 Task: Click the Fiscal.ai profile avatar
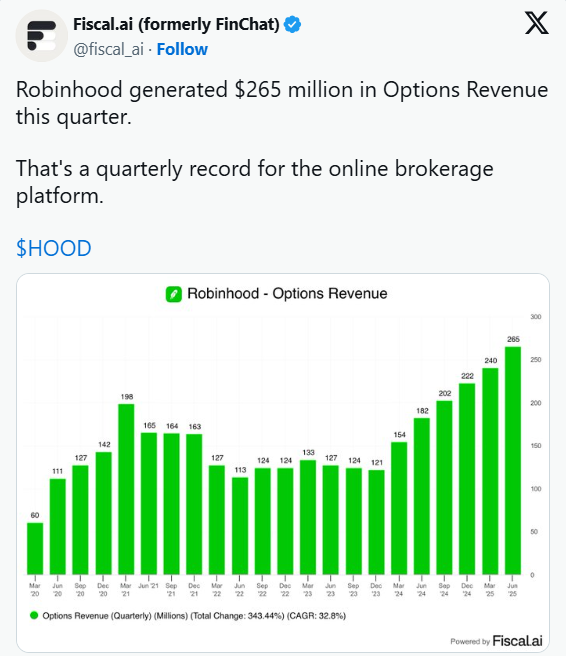(x=41, y=36)
